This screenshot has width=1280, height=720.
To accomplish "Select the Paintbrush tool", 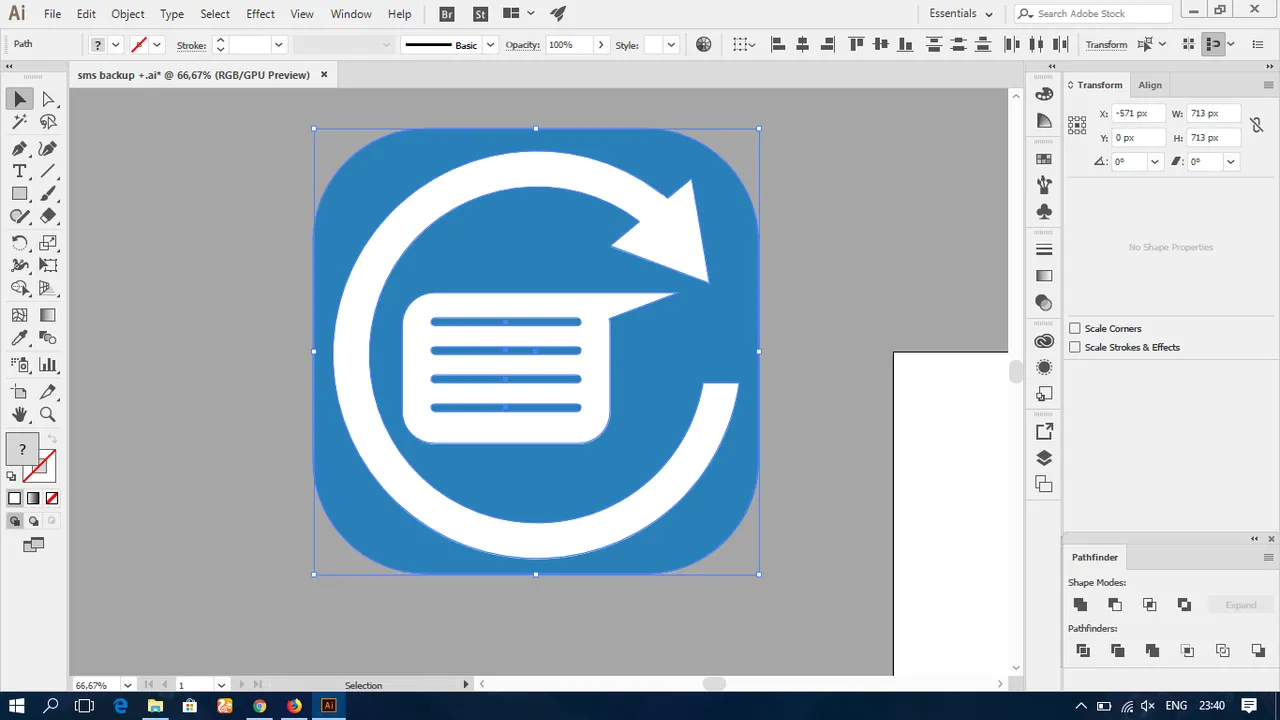I will [x=48, y=194].
